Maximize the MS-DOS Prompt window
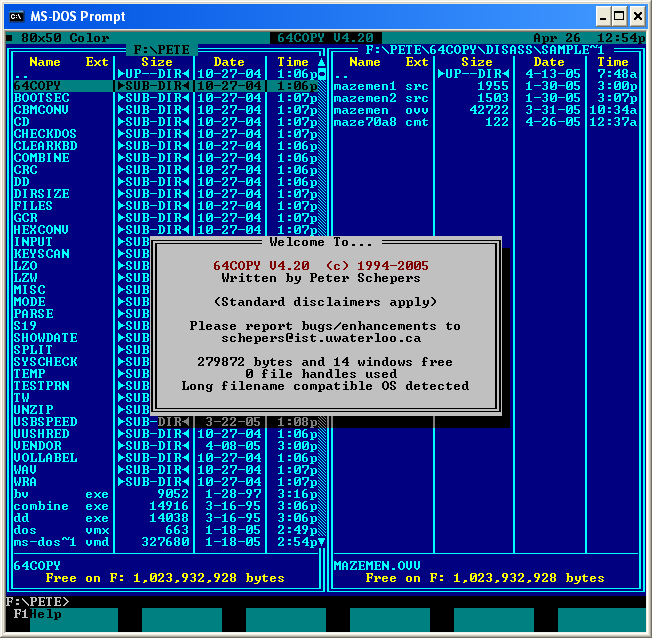The width and height of the screenshot is (652, 638). tap(619, 16)
